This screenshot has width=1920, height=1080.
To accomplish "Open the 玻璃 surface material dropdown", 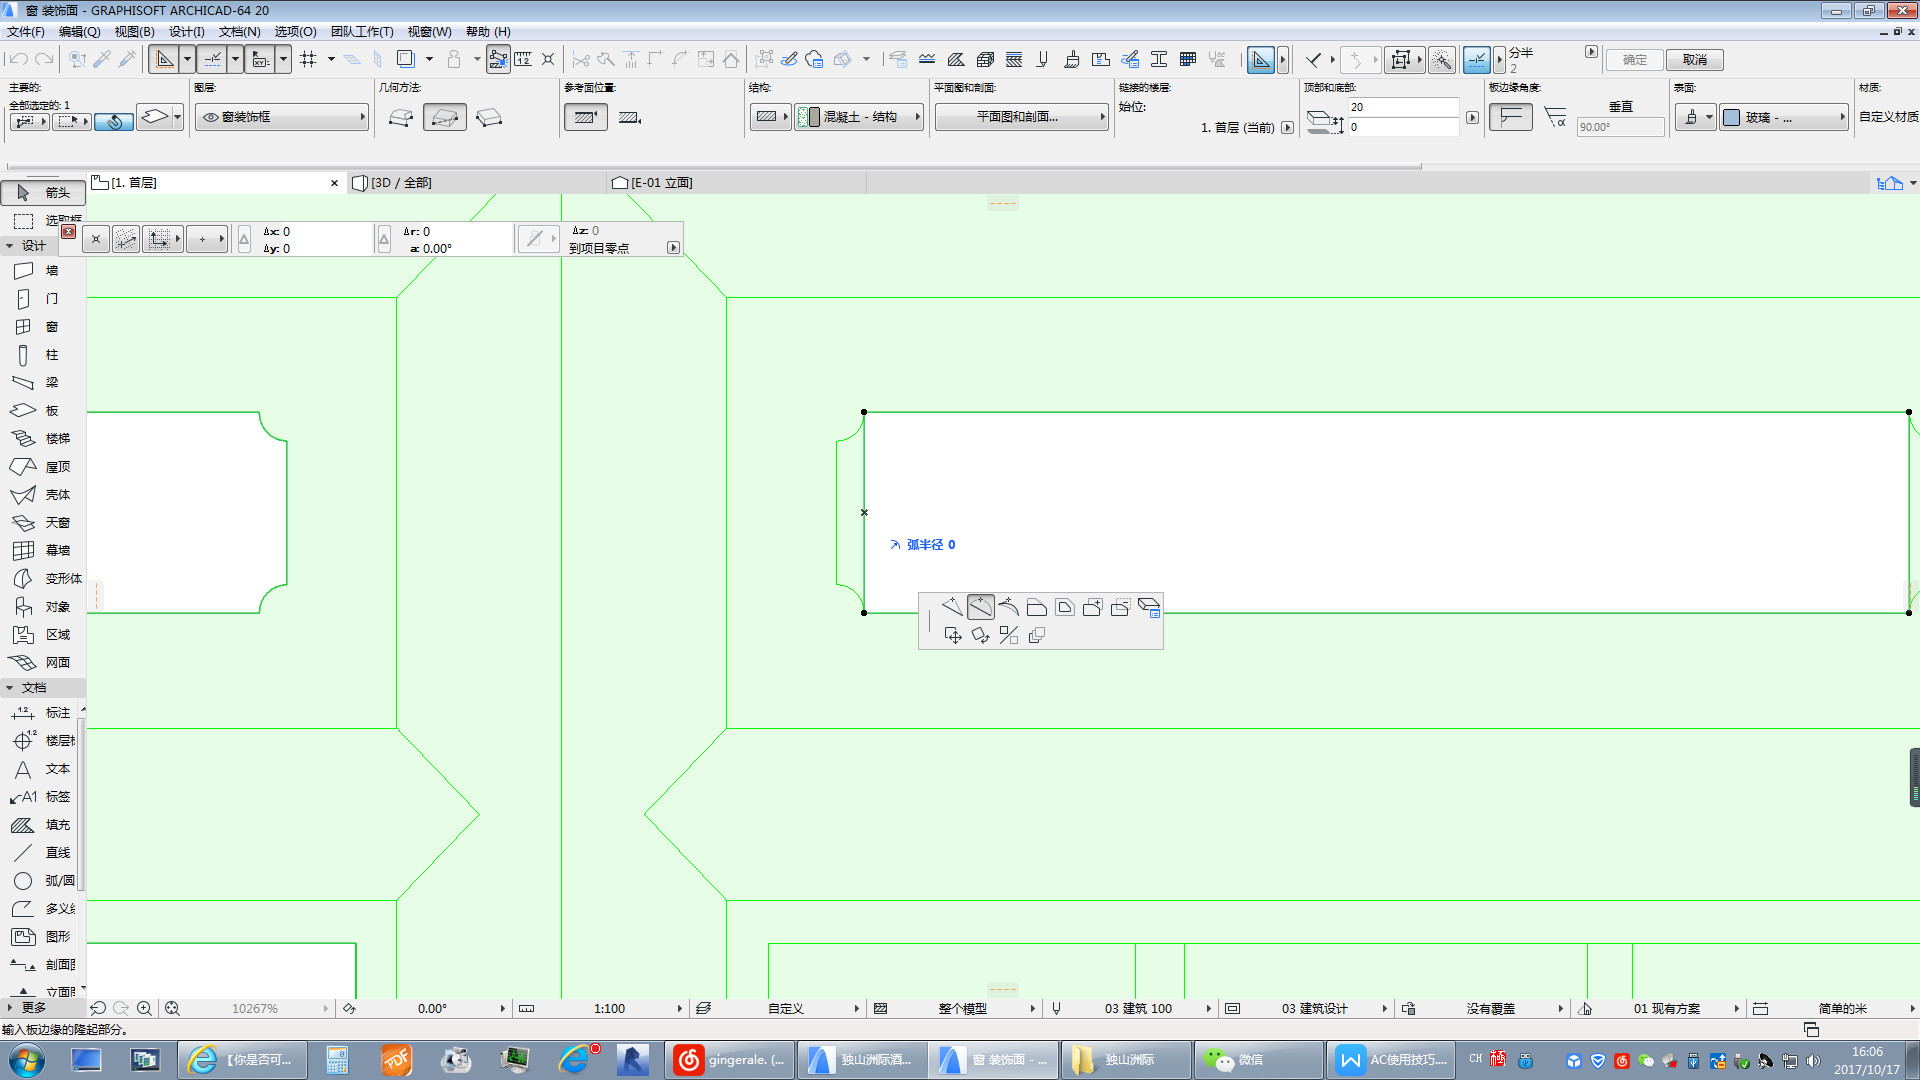I will tap(1784, 117).
